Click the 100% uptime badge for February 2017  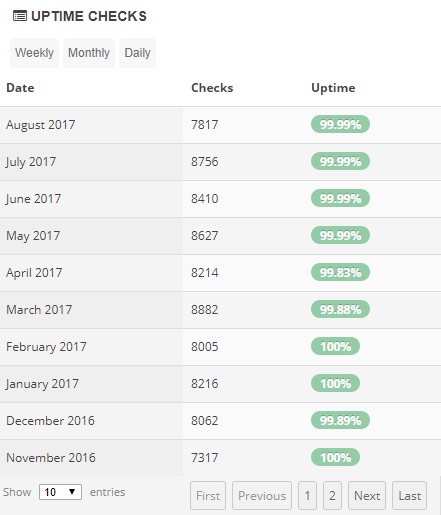(x=335, y=346)
